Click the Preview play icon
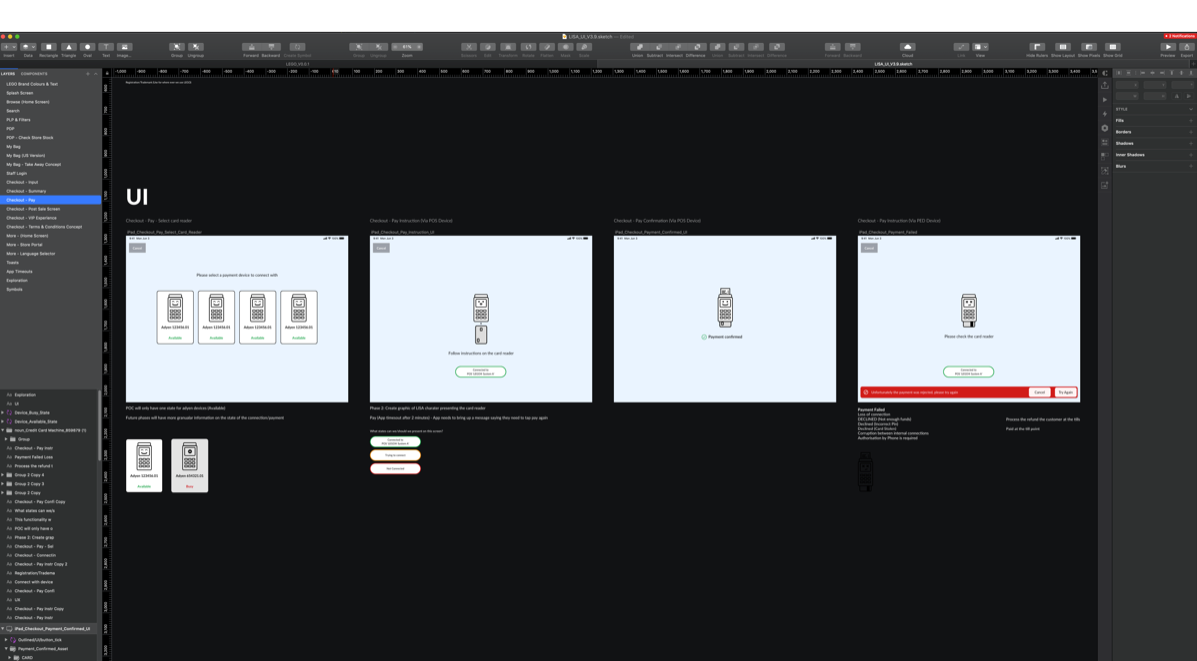This screenshot has width=1197, height=661. 1168,47
